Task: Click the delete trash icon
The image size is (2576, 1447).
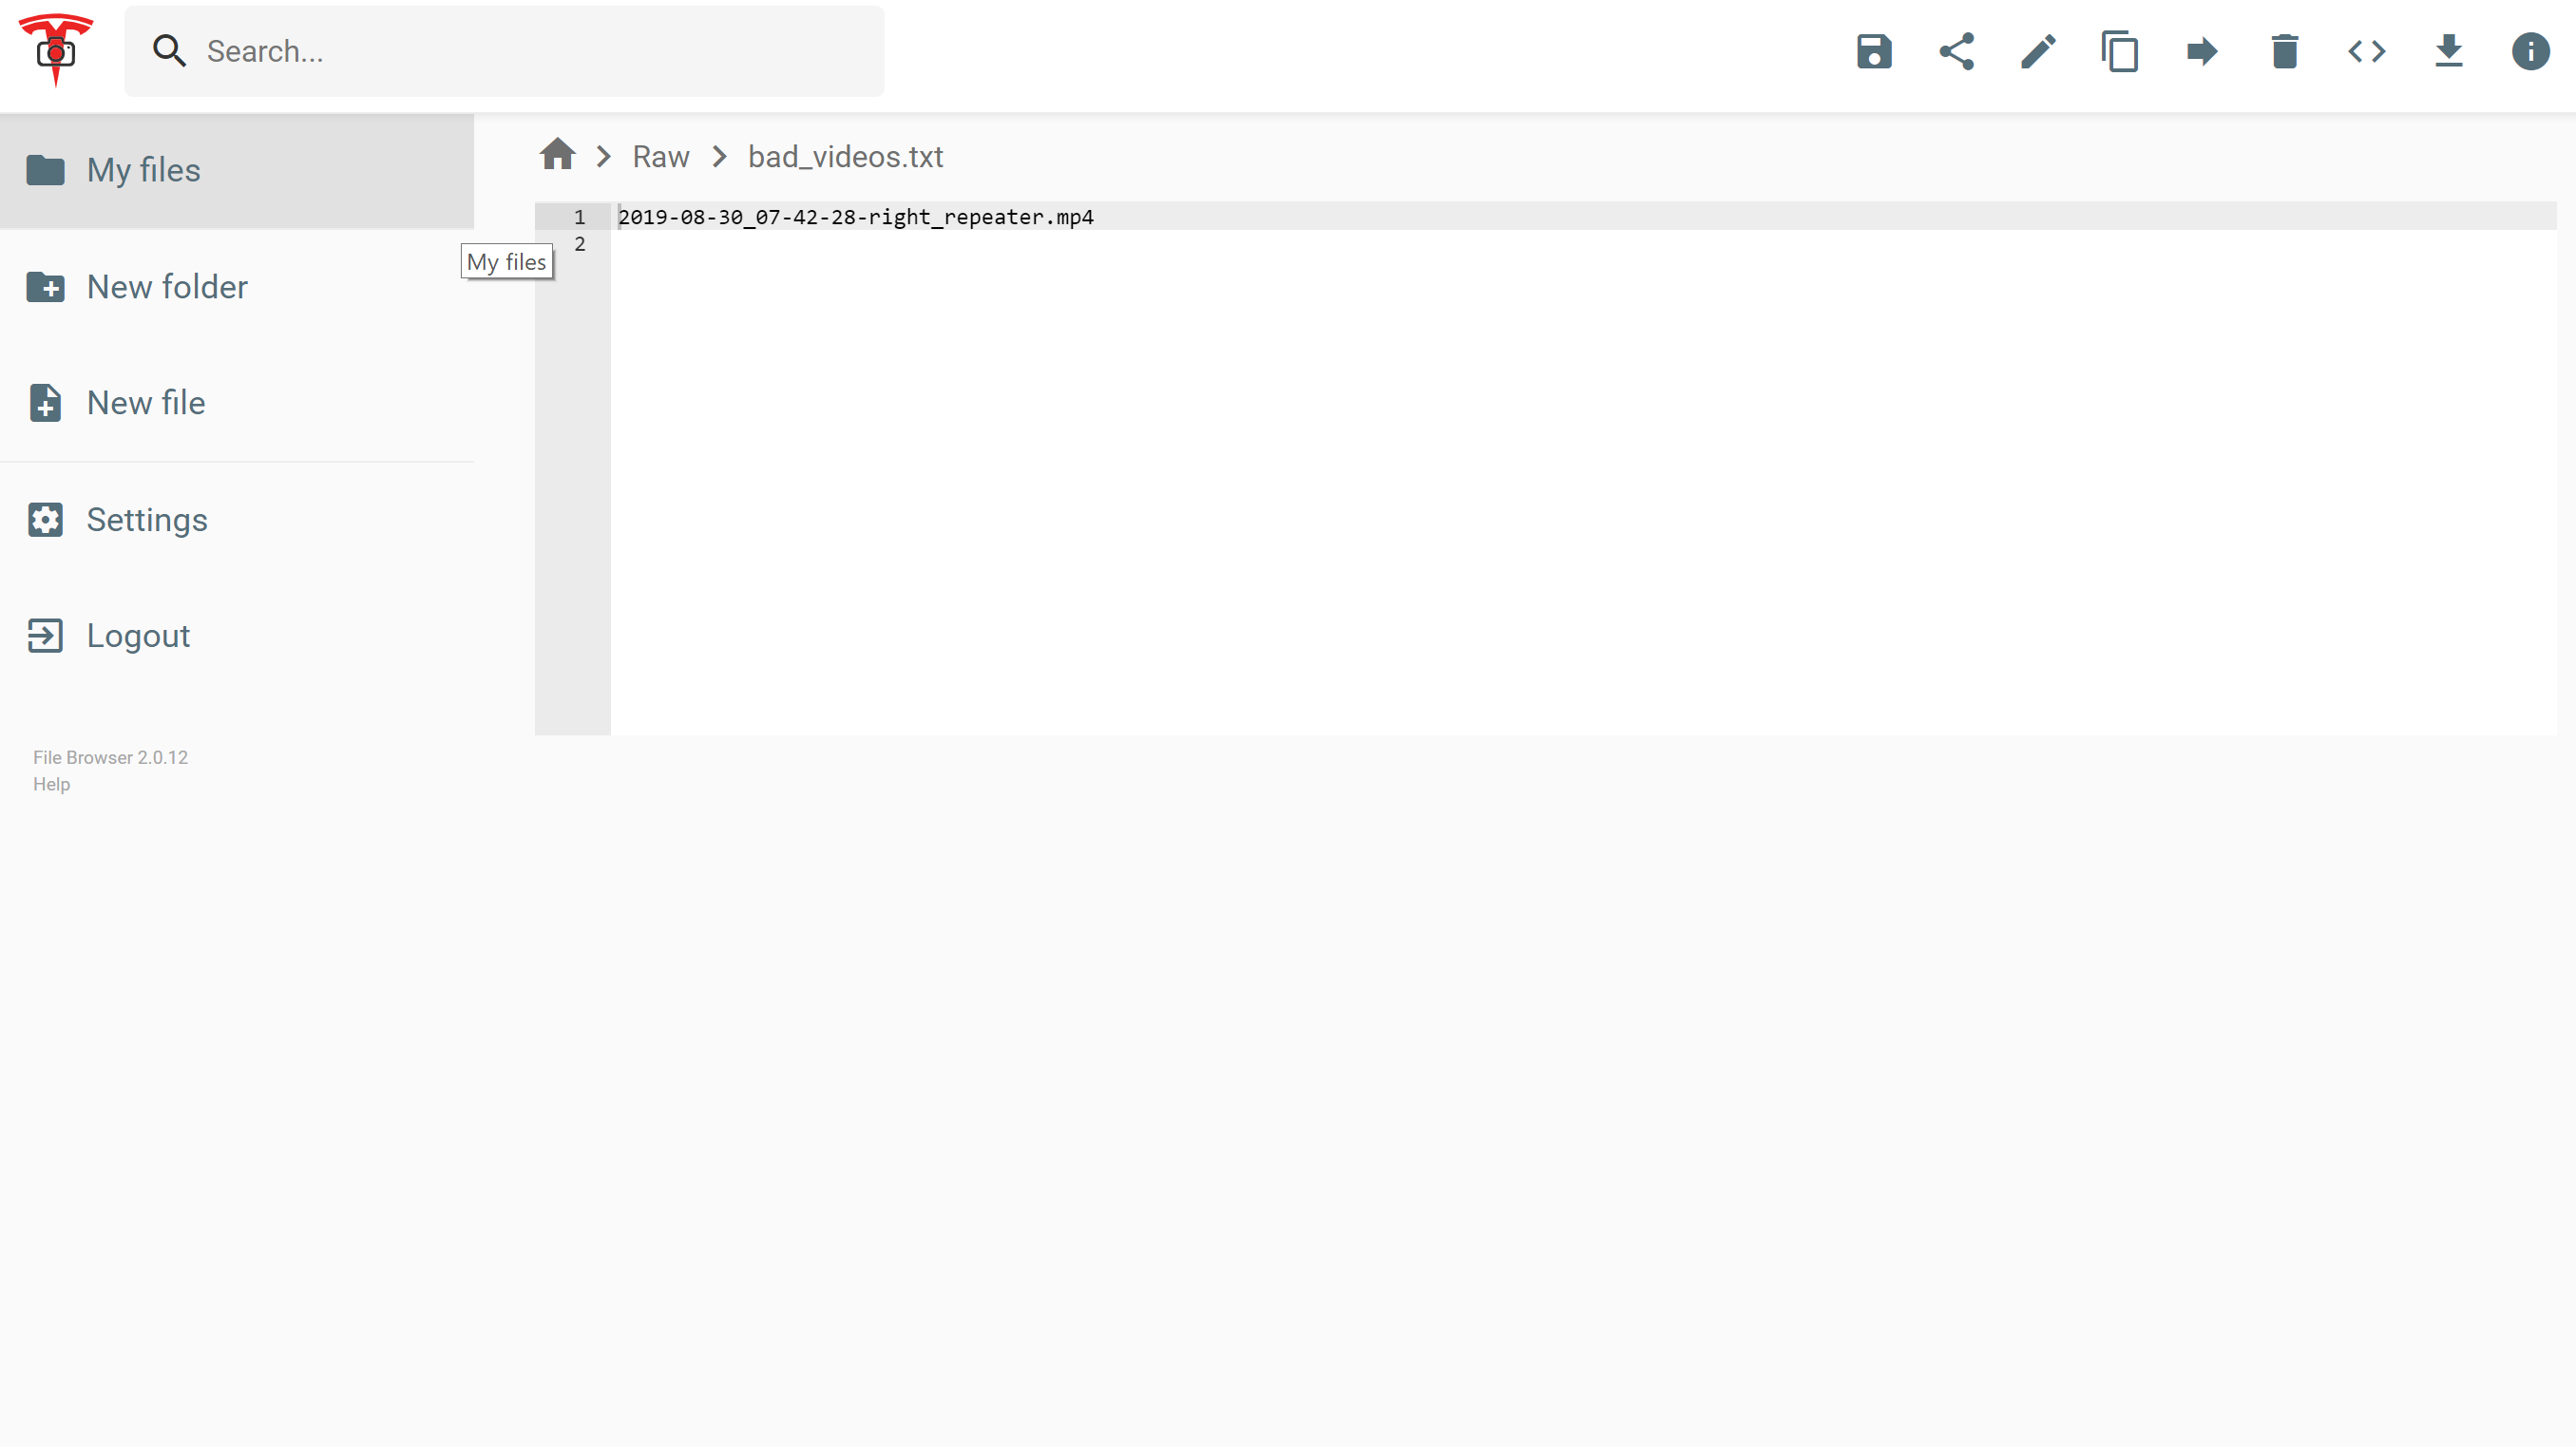Action: [x=2284, y=51]
